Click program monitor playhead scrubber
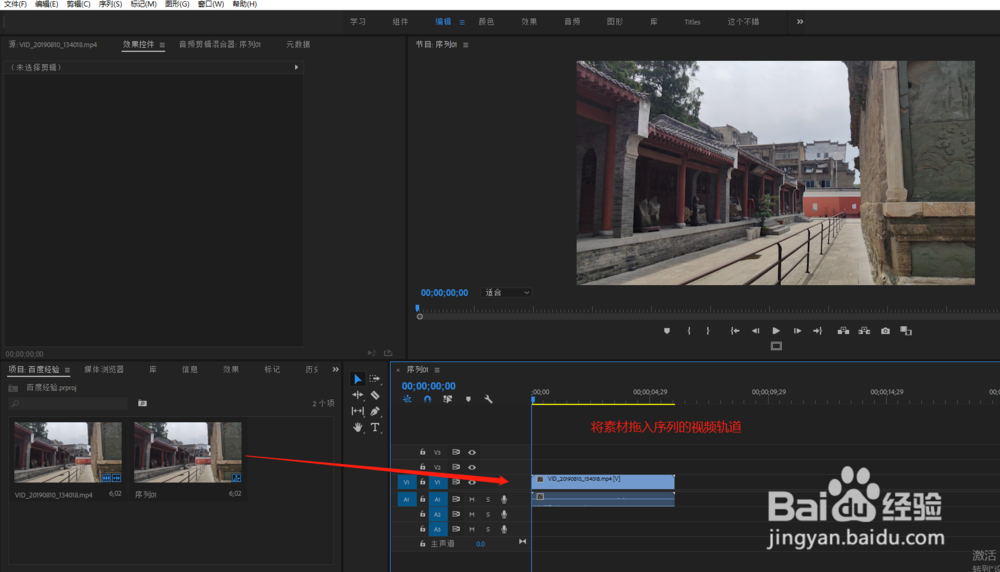Screen dimensions: 1000x572 pyautogui.click(x=418, y=309)
